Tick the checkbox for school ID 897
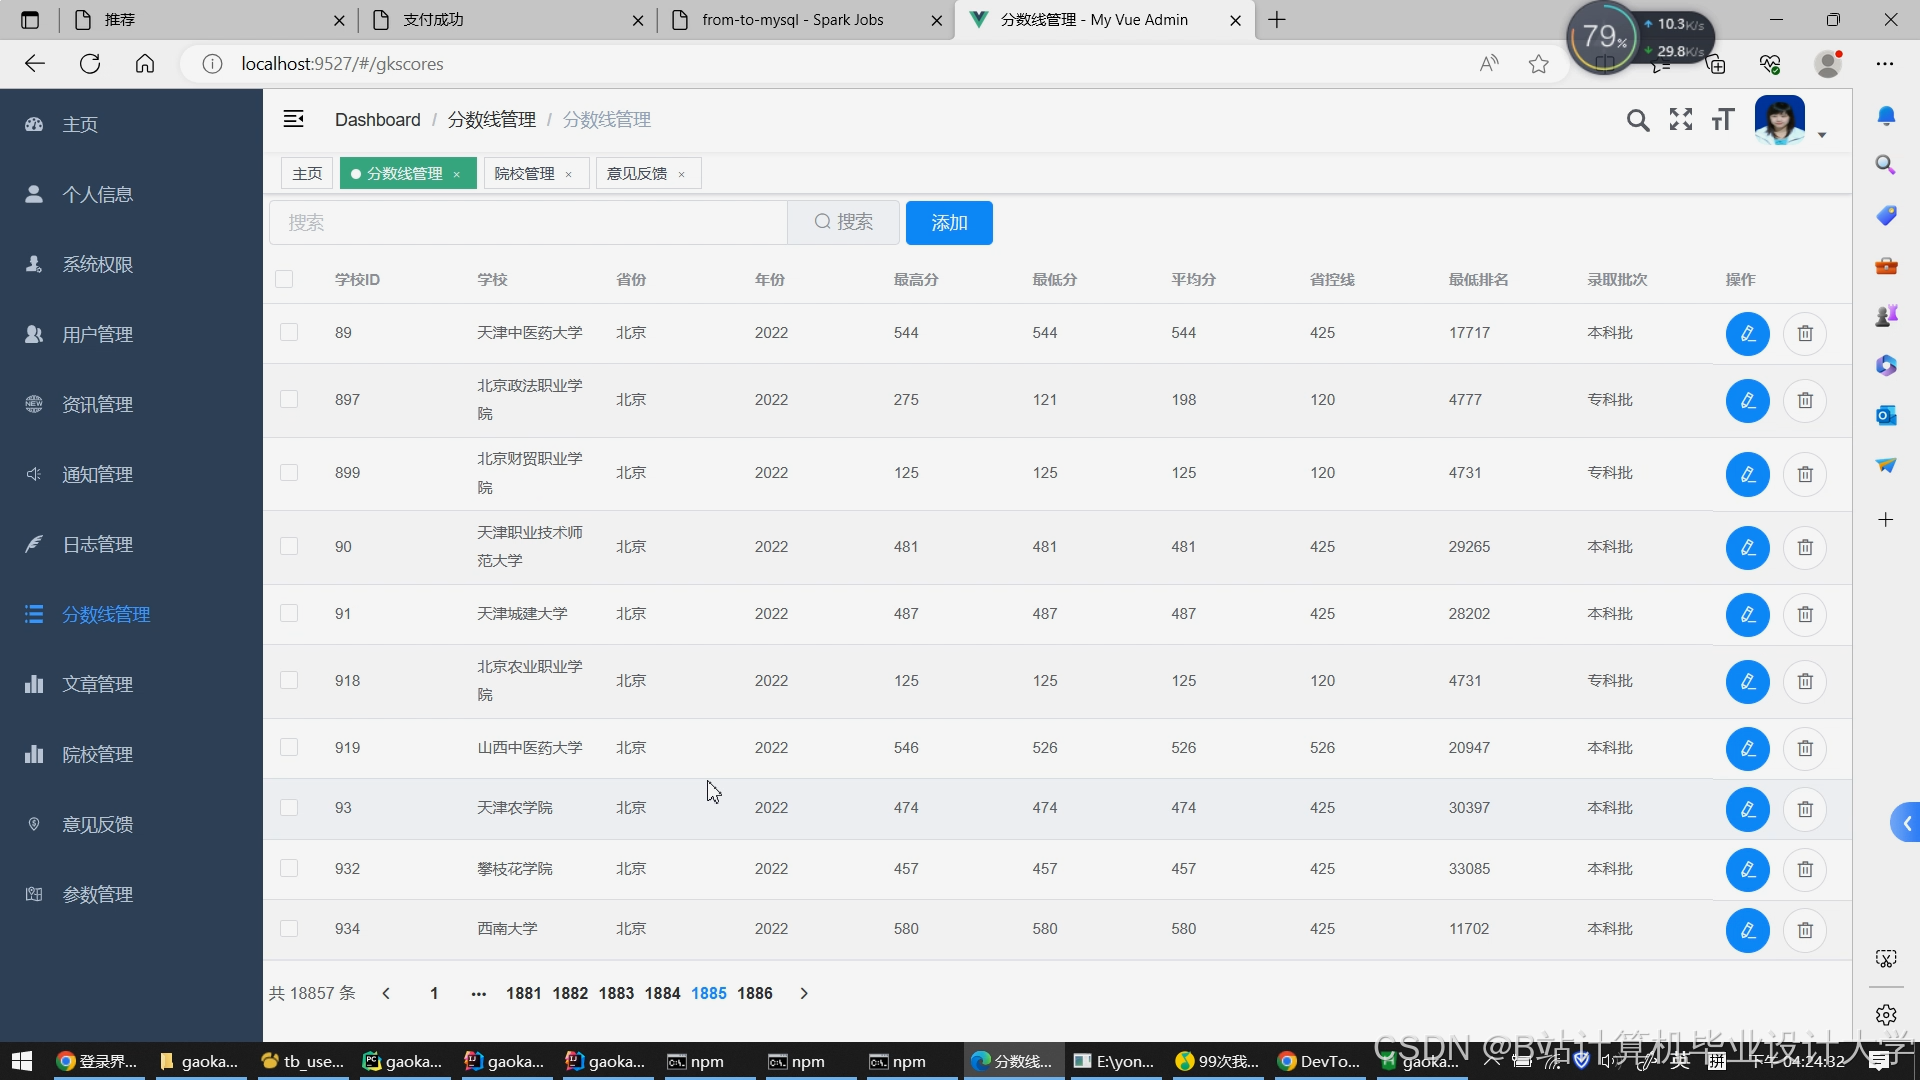Viewport: 1920px width, 1080px height. pyautogui.click(x=289, y=400)
